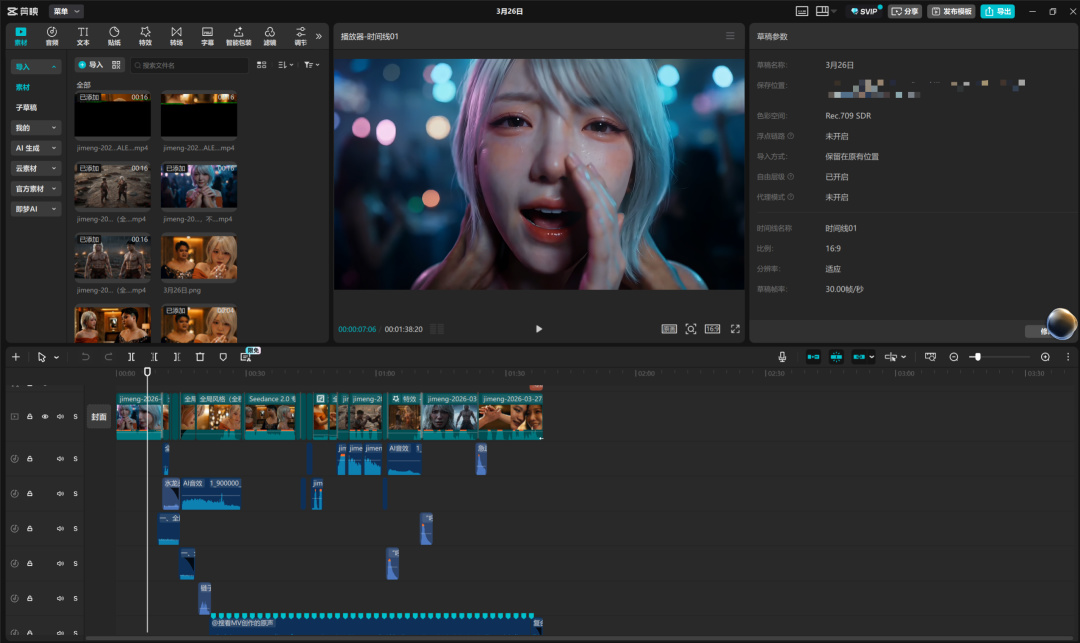Screen dimensions: 1080x643
Task: Click the microphone record voiceover icon
Action: (x=782, y=357)
